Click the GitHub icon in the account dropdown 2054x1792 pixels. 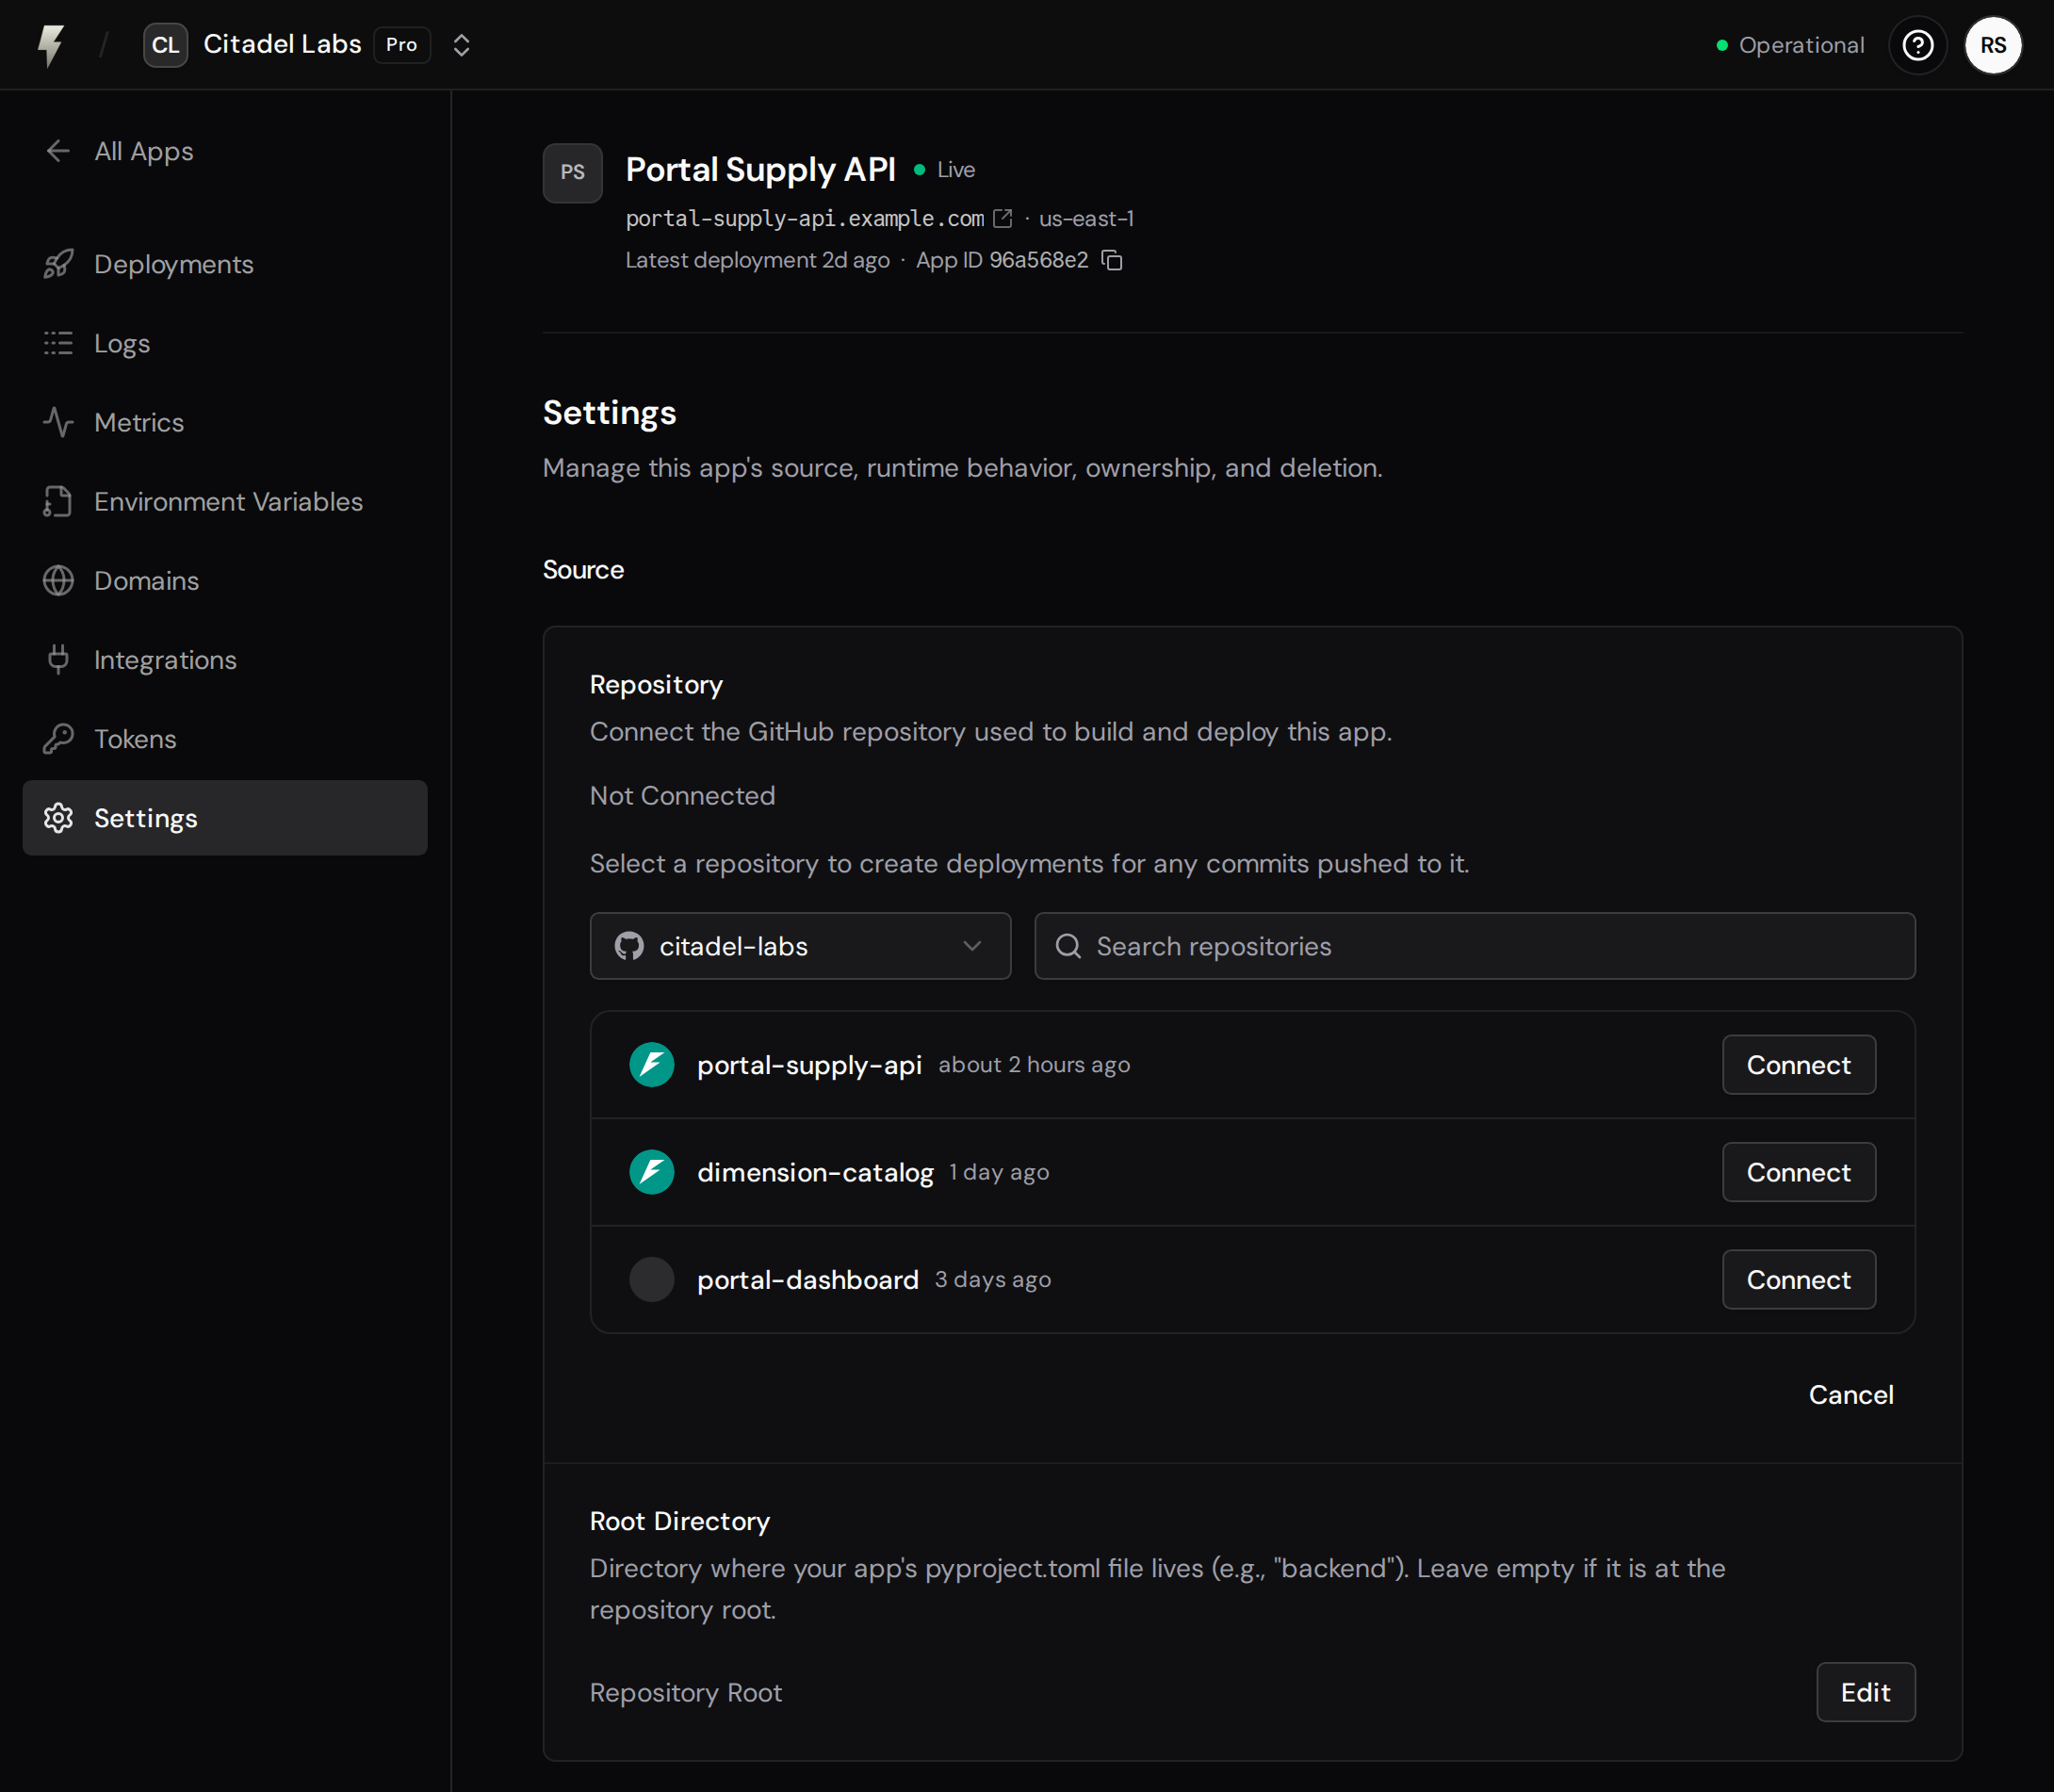[x=629, y=945]
